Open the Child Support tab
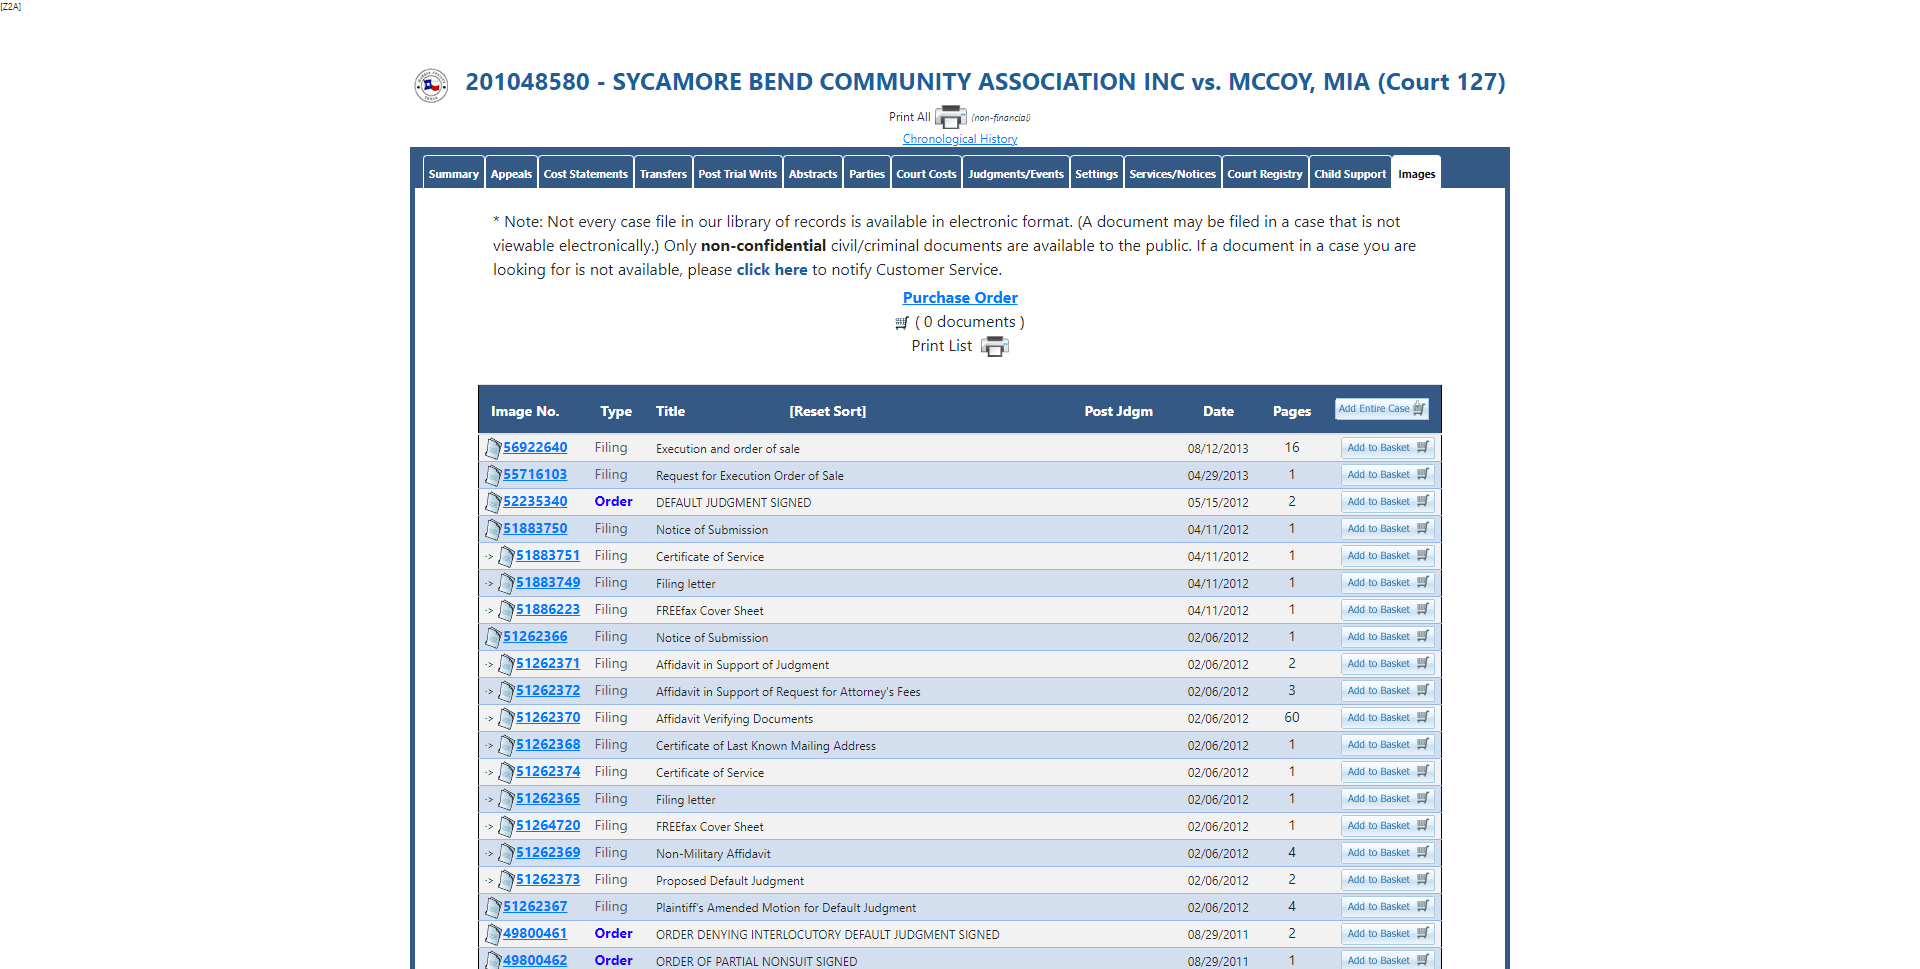This screenshot has width=1920, height=969. click(x=1350, y=173)
